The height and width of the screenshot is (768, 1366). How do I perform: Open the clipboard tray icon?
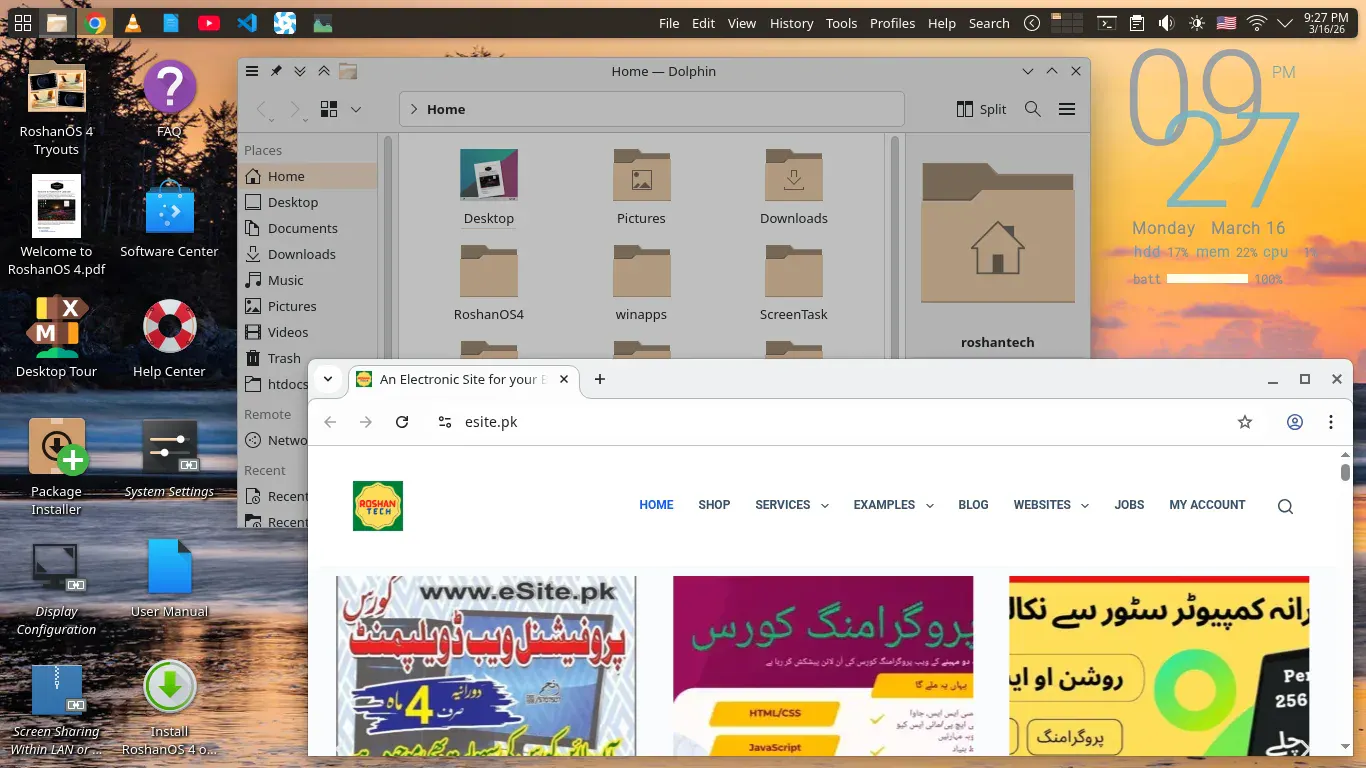point(1136,23)
